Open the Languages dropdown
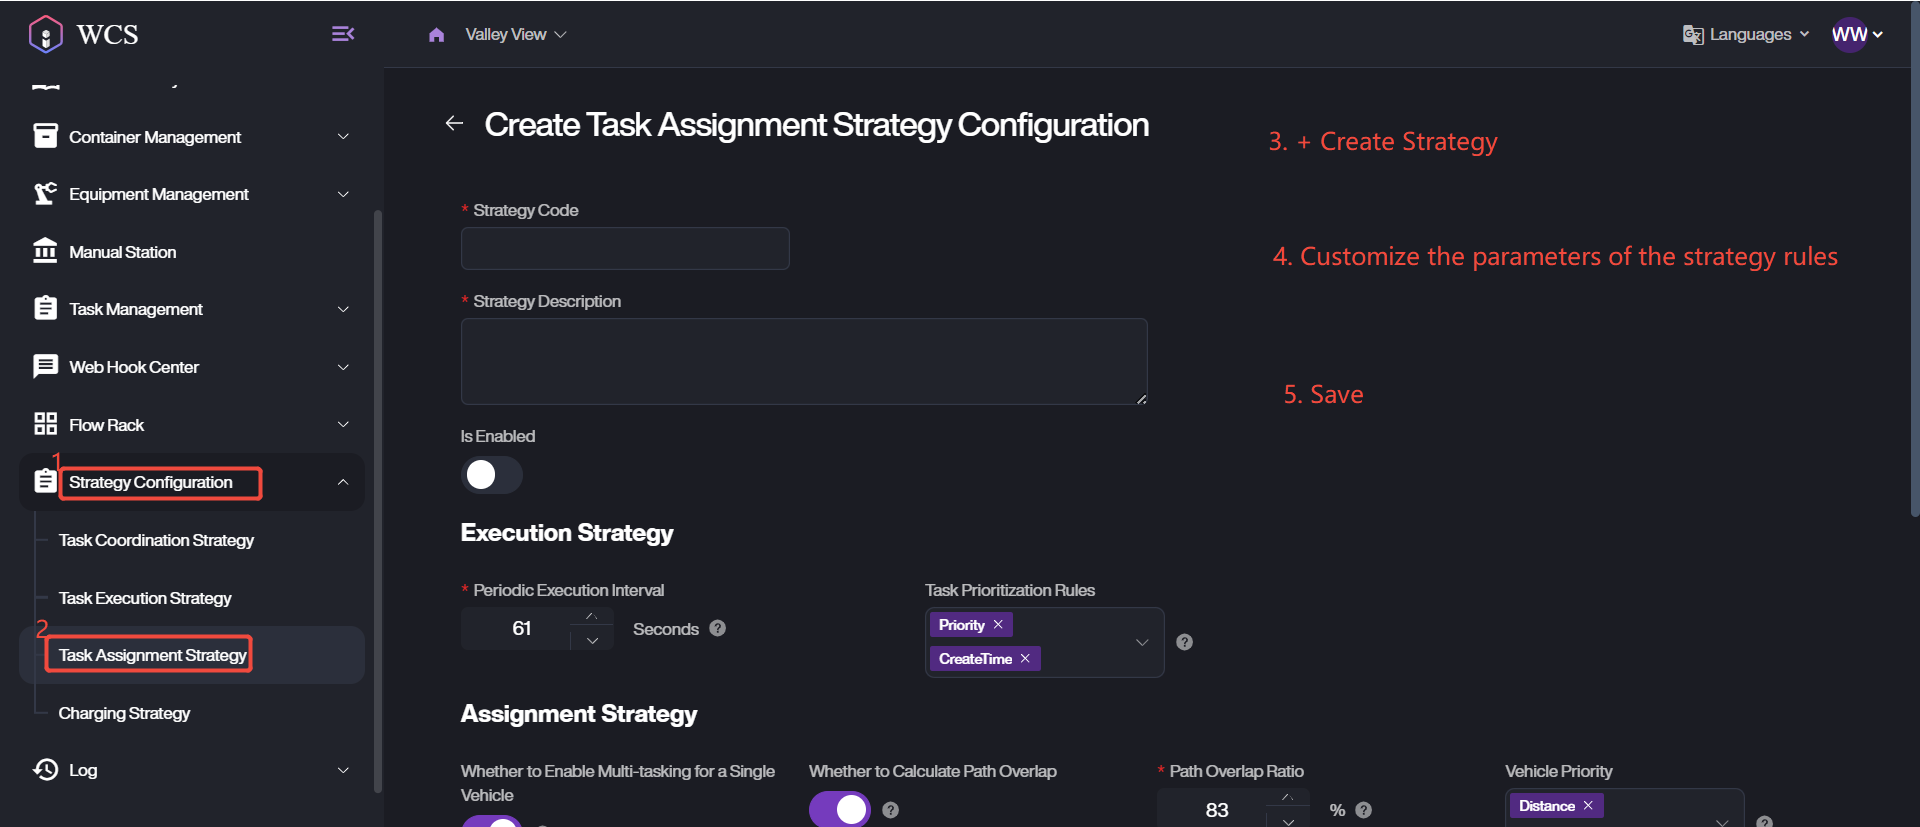The height and width of the screenshot is (827, 1920). (1747, 35)
